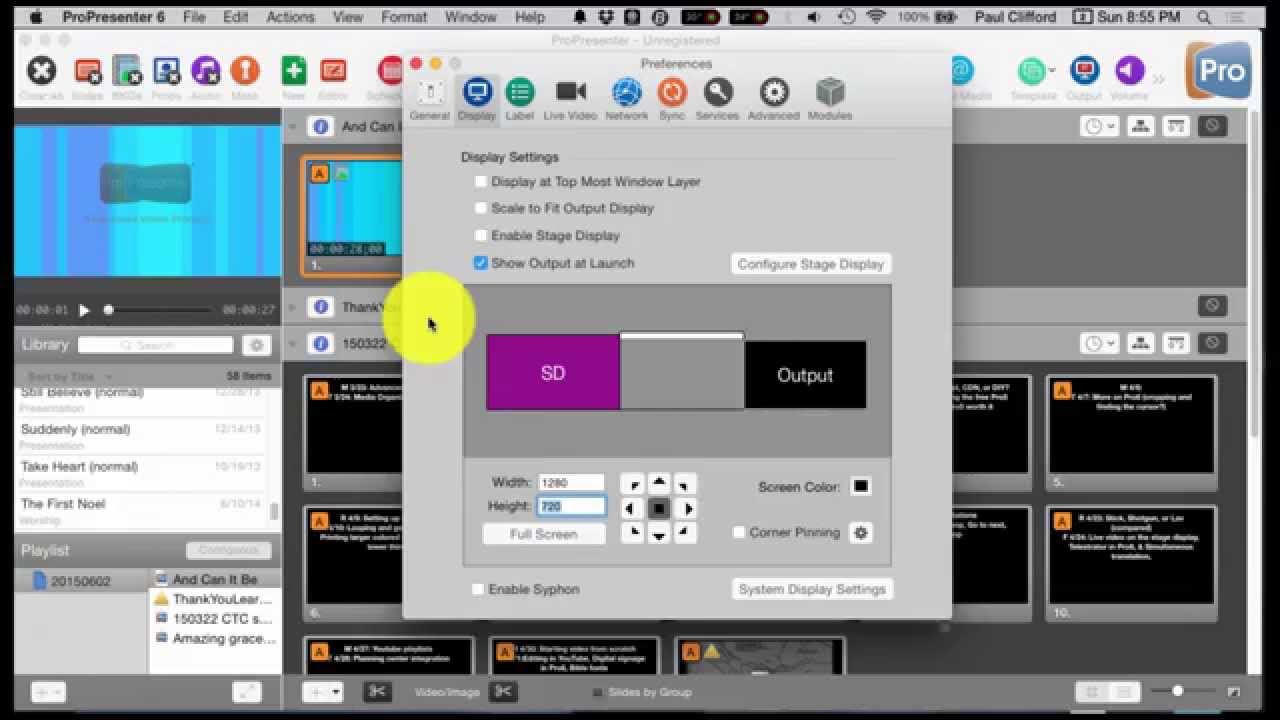Open the File menu
Screen dimensions: 1280x720
coord(194,17)
